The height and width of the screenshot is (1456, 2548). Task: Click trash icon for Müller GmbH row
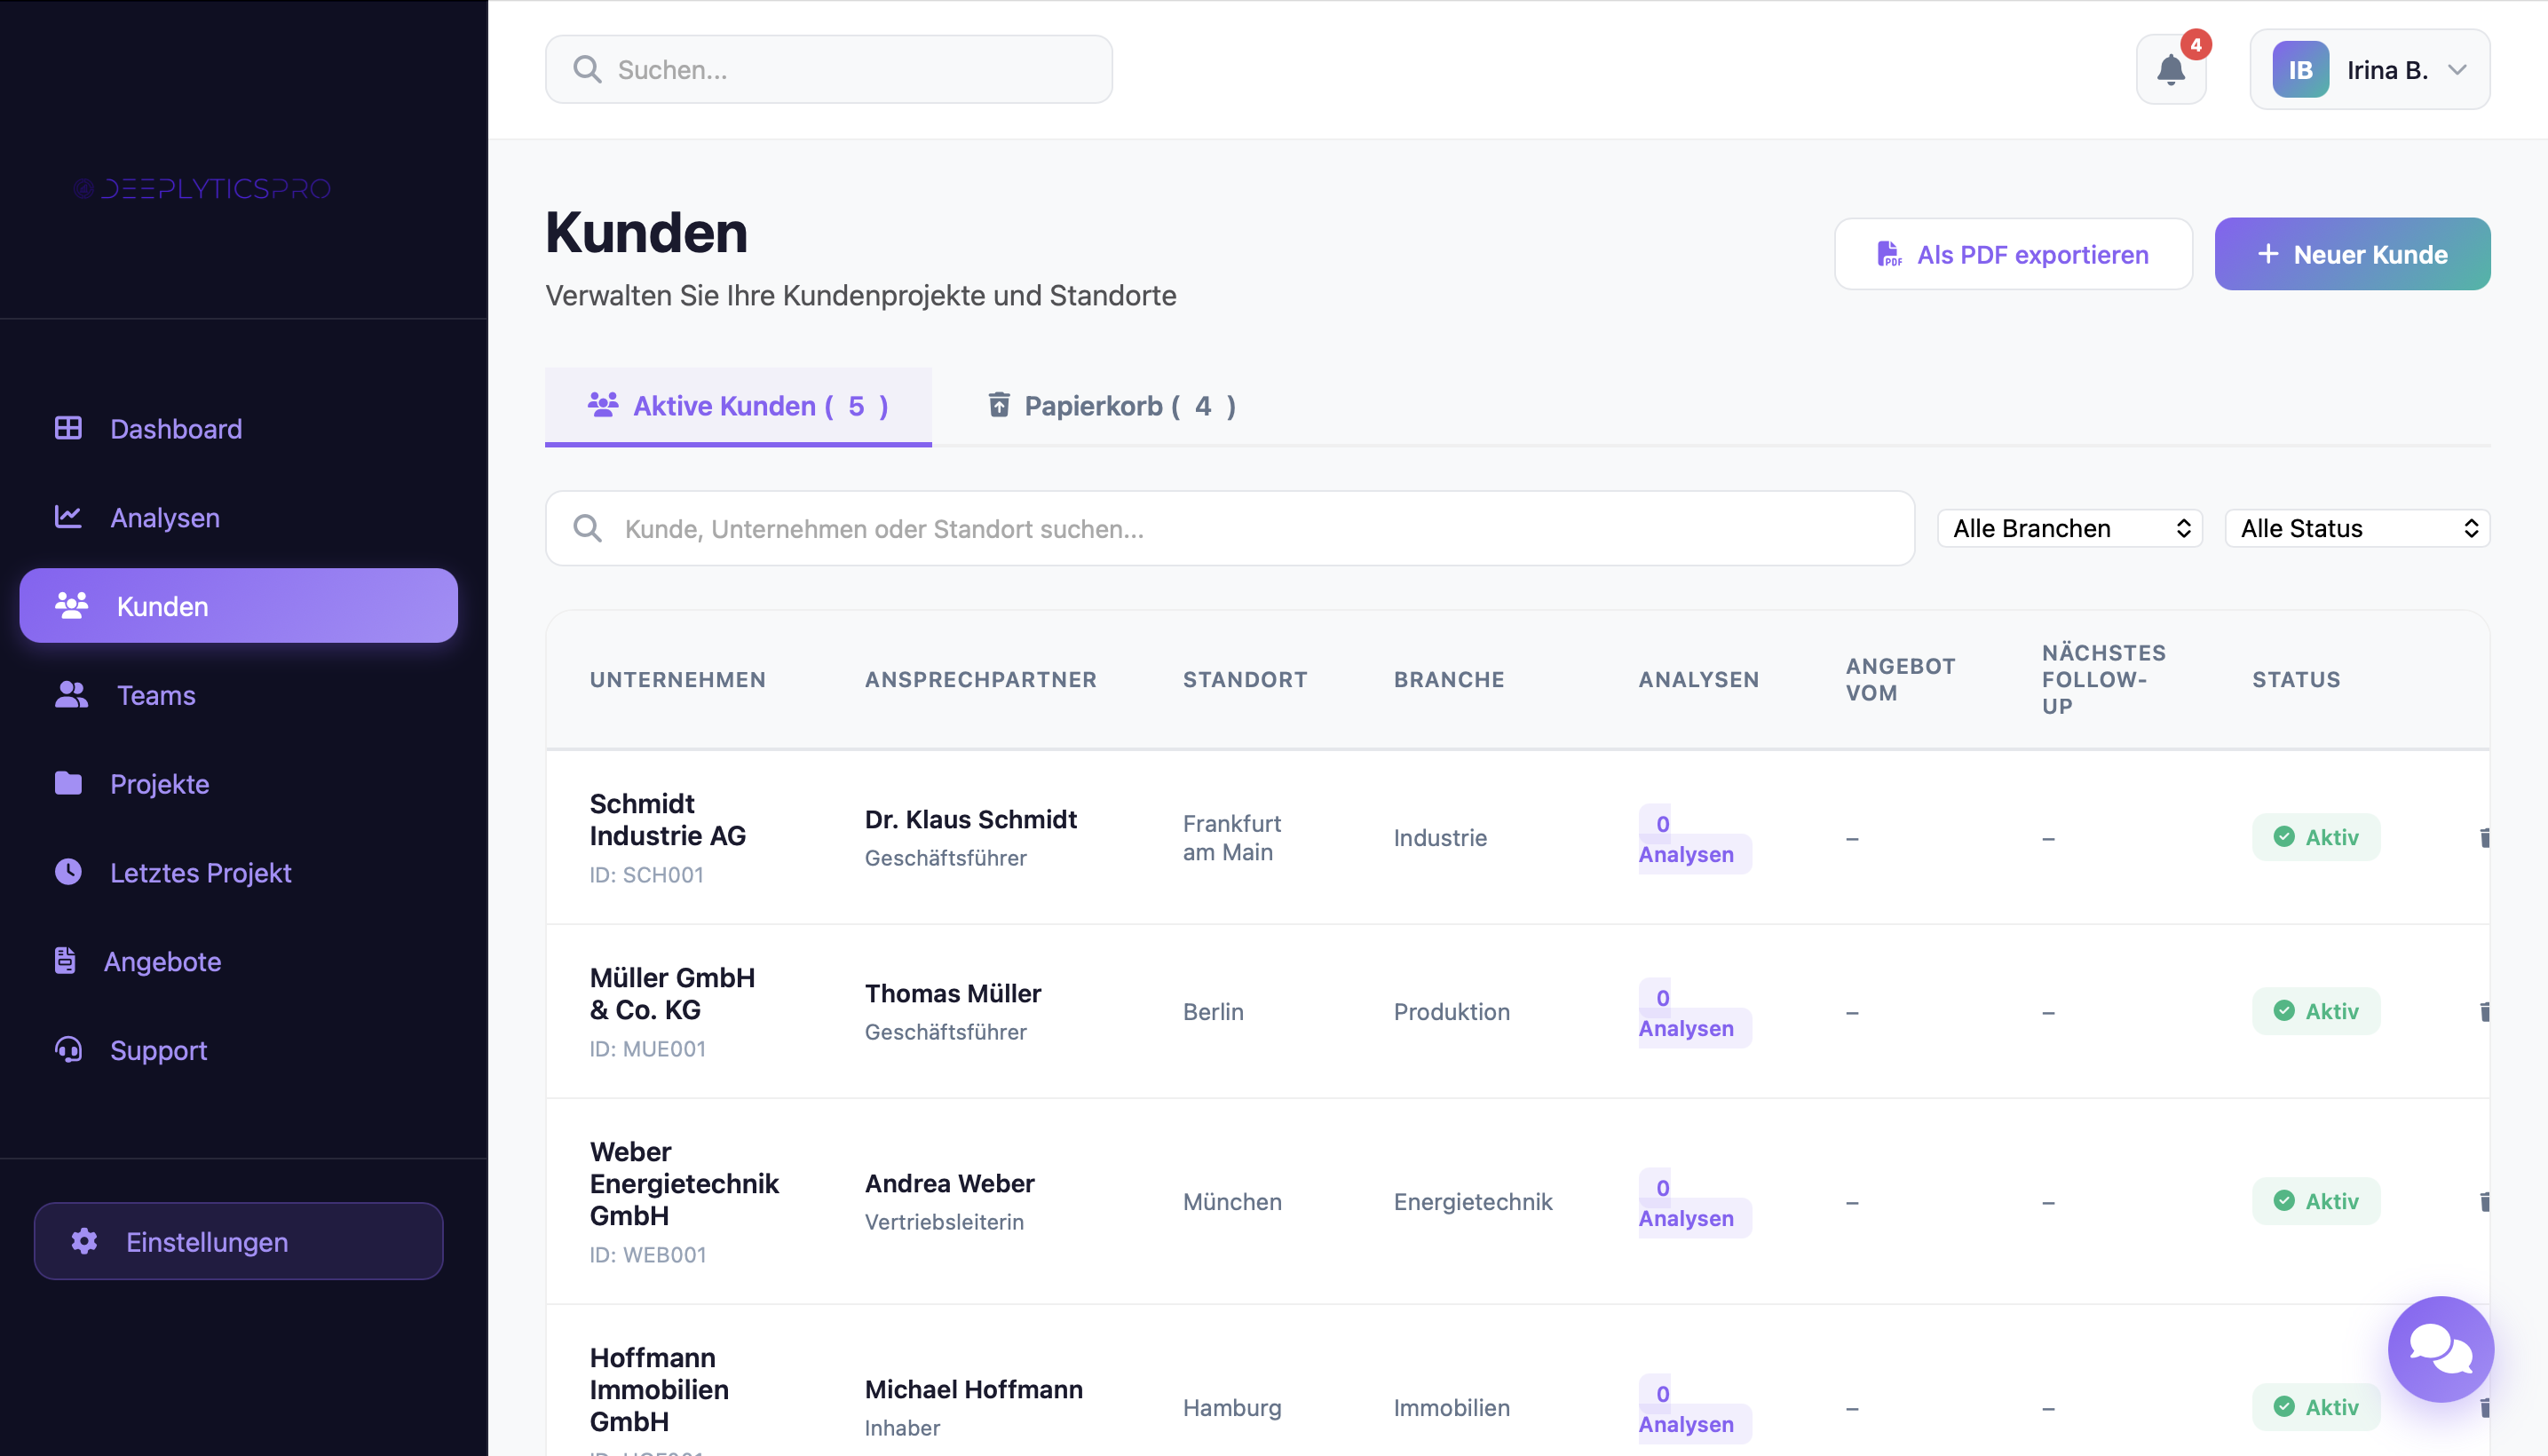pos(2483,1011)
